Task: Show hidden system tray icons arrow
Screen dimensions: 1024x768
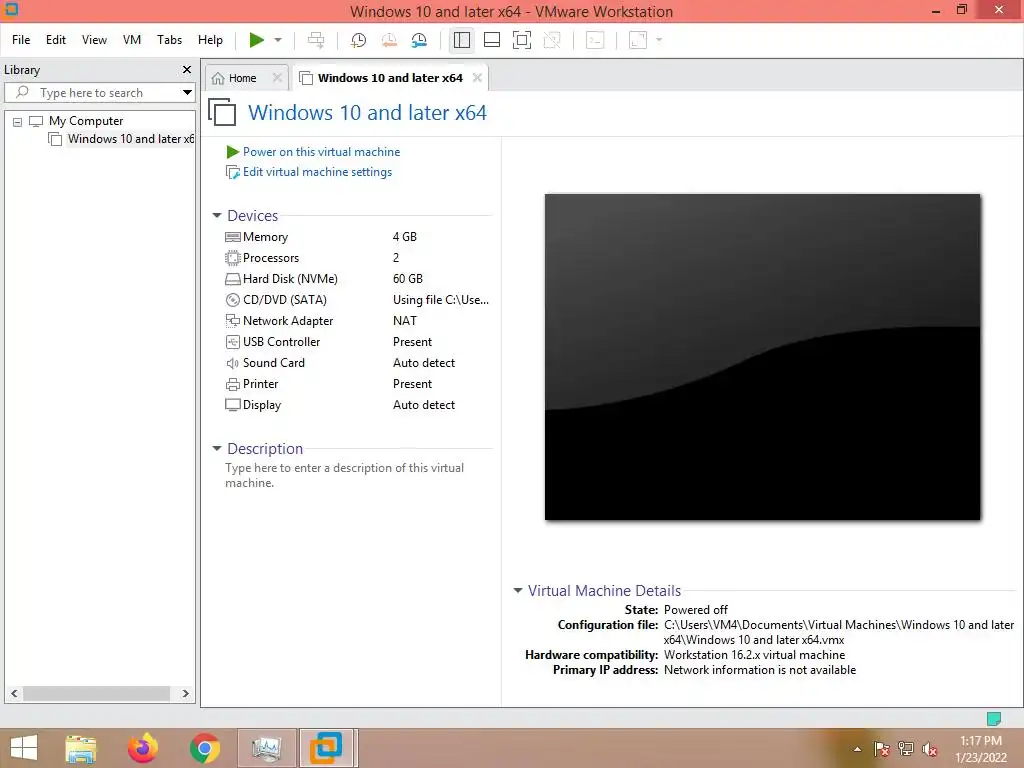Action: pos(857,749)
